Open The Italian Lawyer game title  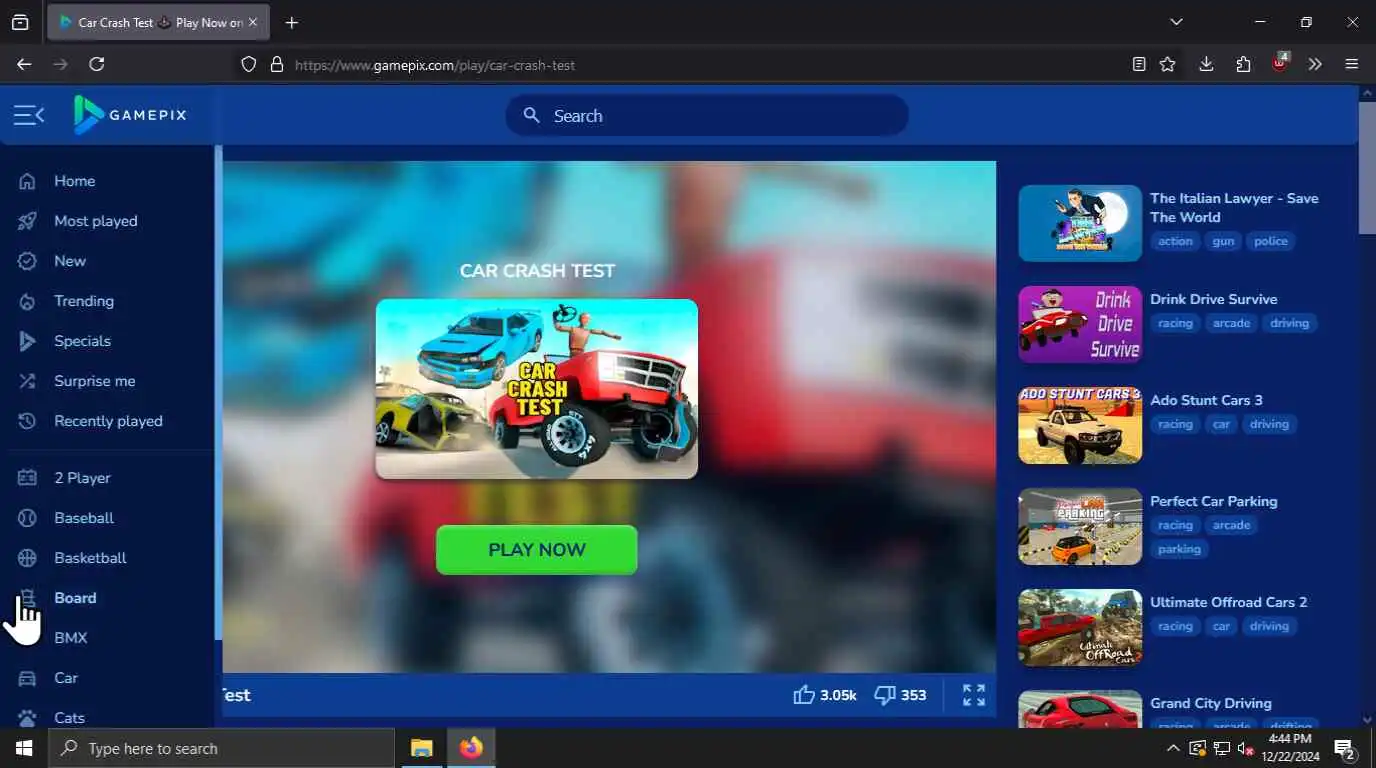coord(1234,208)
